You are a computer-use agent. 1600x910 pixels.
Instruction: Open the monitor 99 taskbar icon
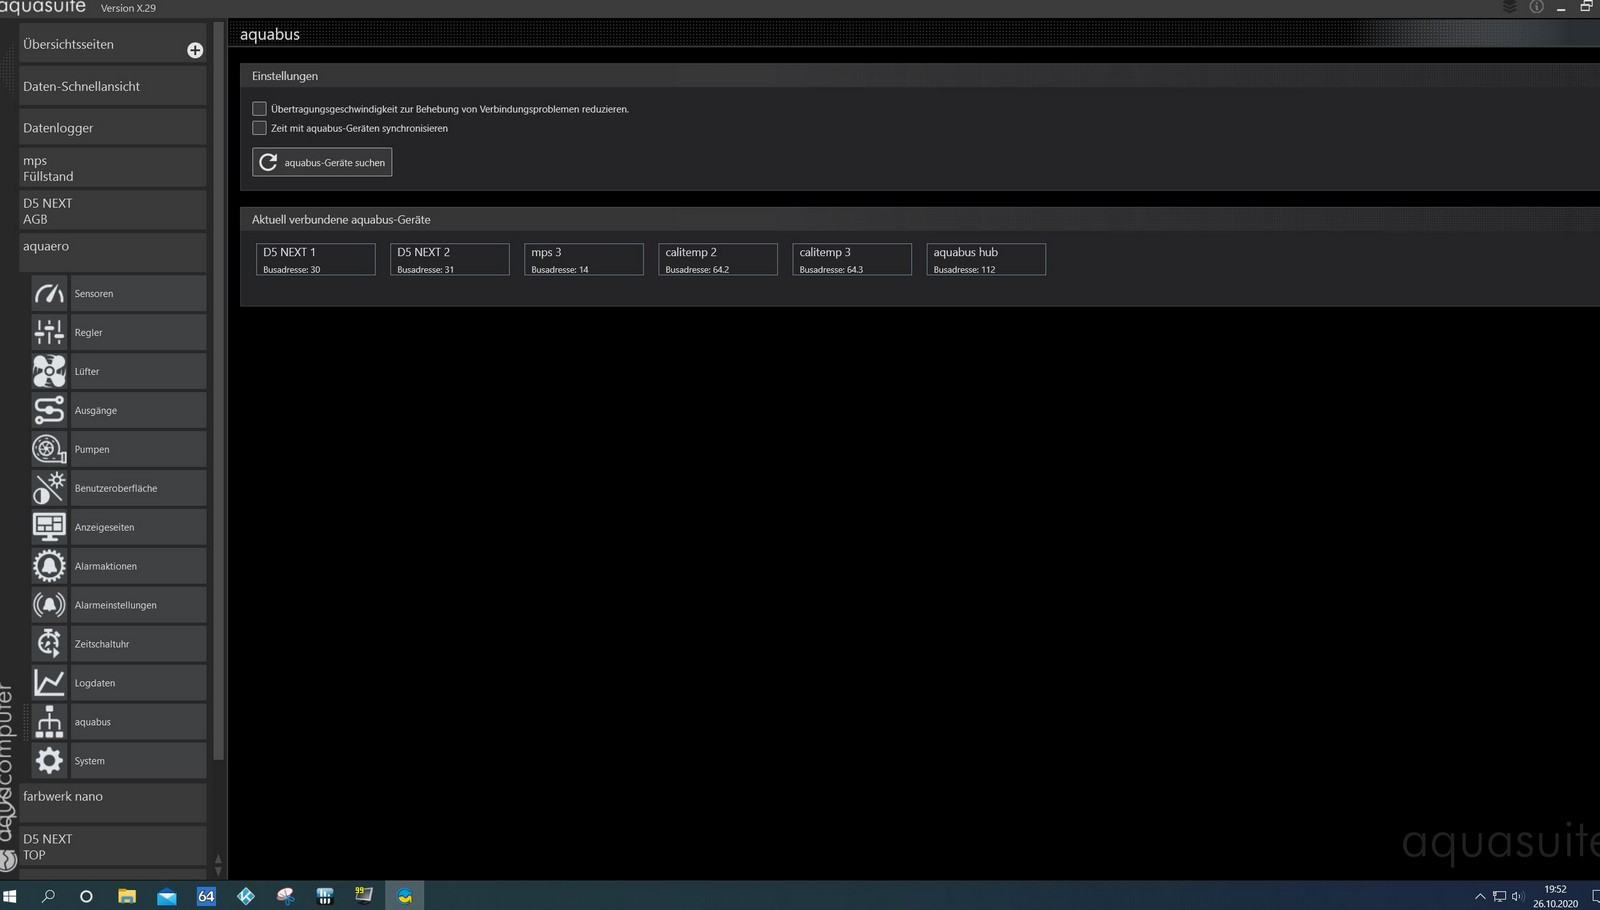click(x=364, y=895)
